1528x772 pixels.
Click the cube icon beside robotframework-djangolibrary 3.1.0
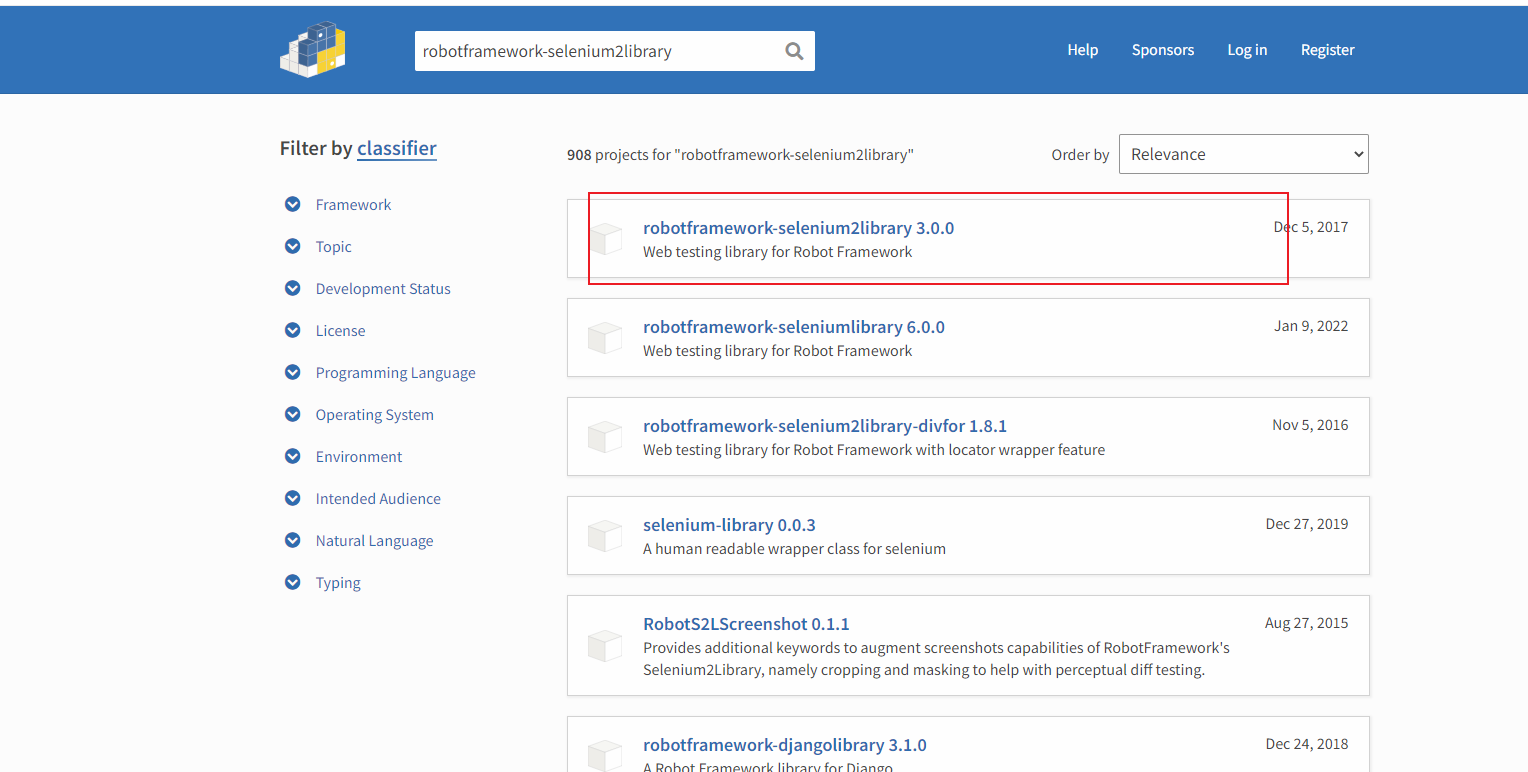tap(605, 756)
